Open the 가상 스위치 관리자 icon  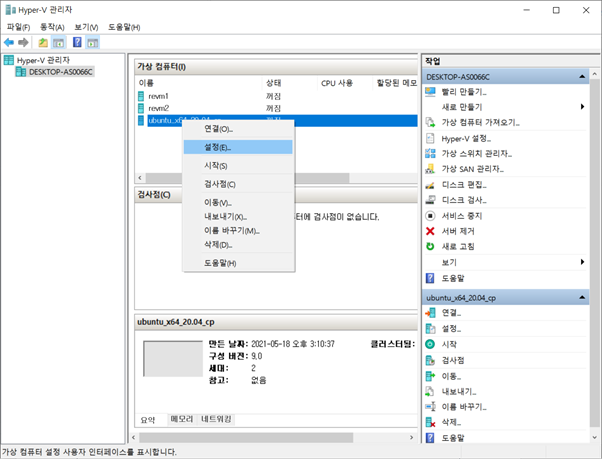tap(430, 154)
